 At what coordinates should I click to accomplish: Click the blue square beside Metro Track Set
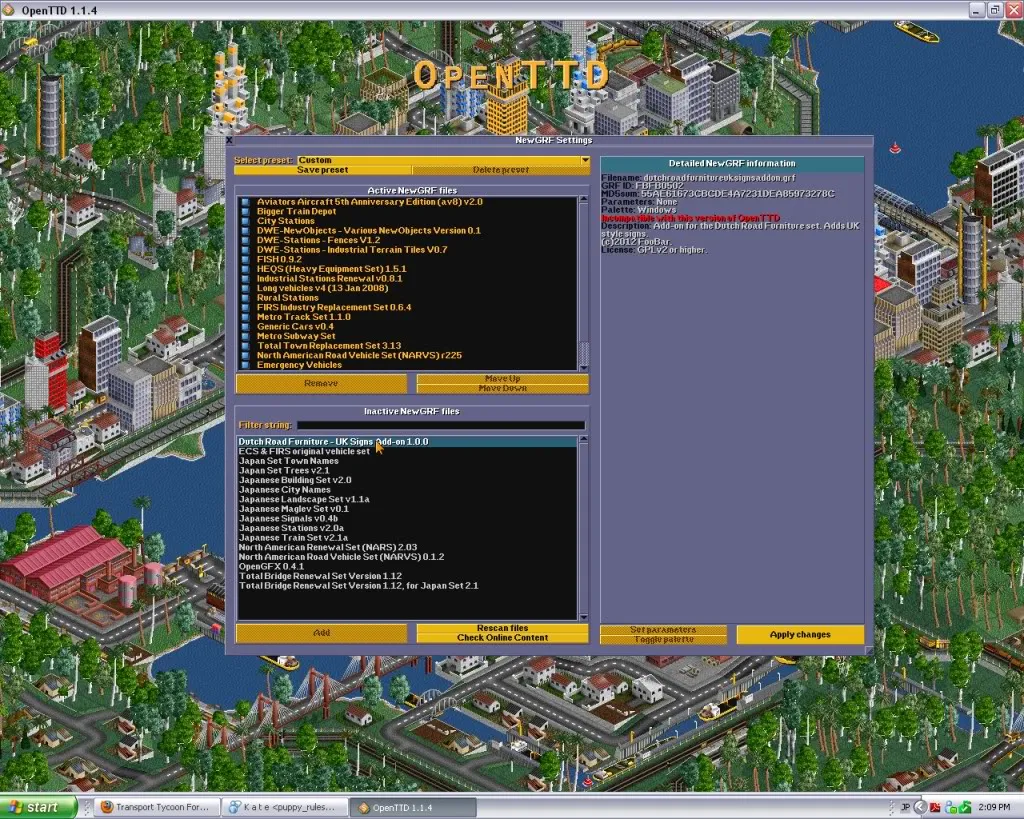click(246, 317)
